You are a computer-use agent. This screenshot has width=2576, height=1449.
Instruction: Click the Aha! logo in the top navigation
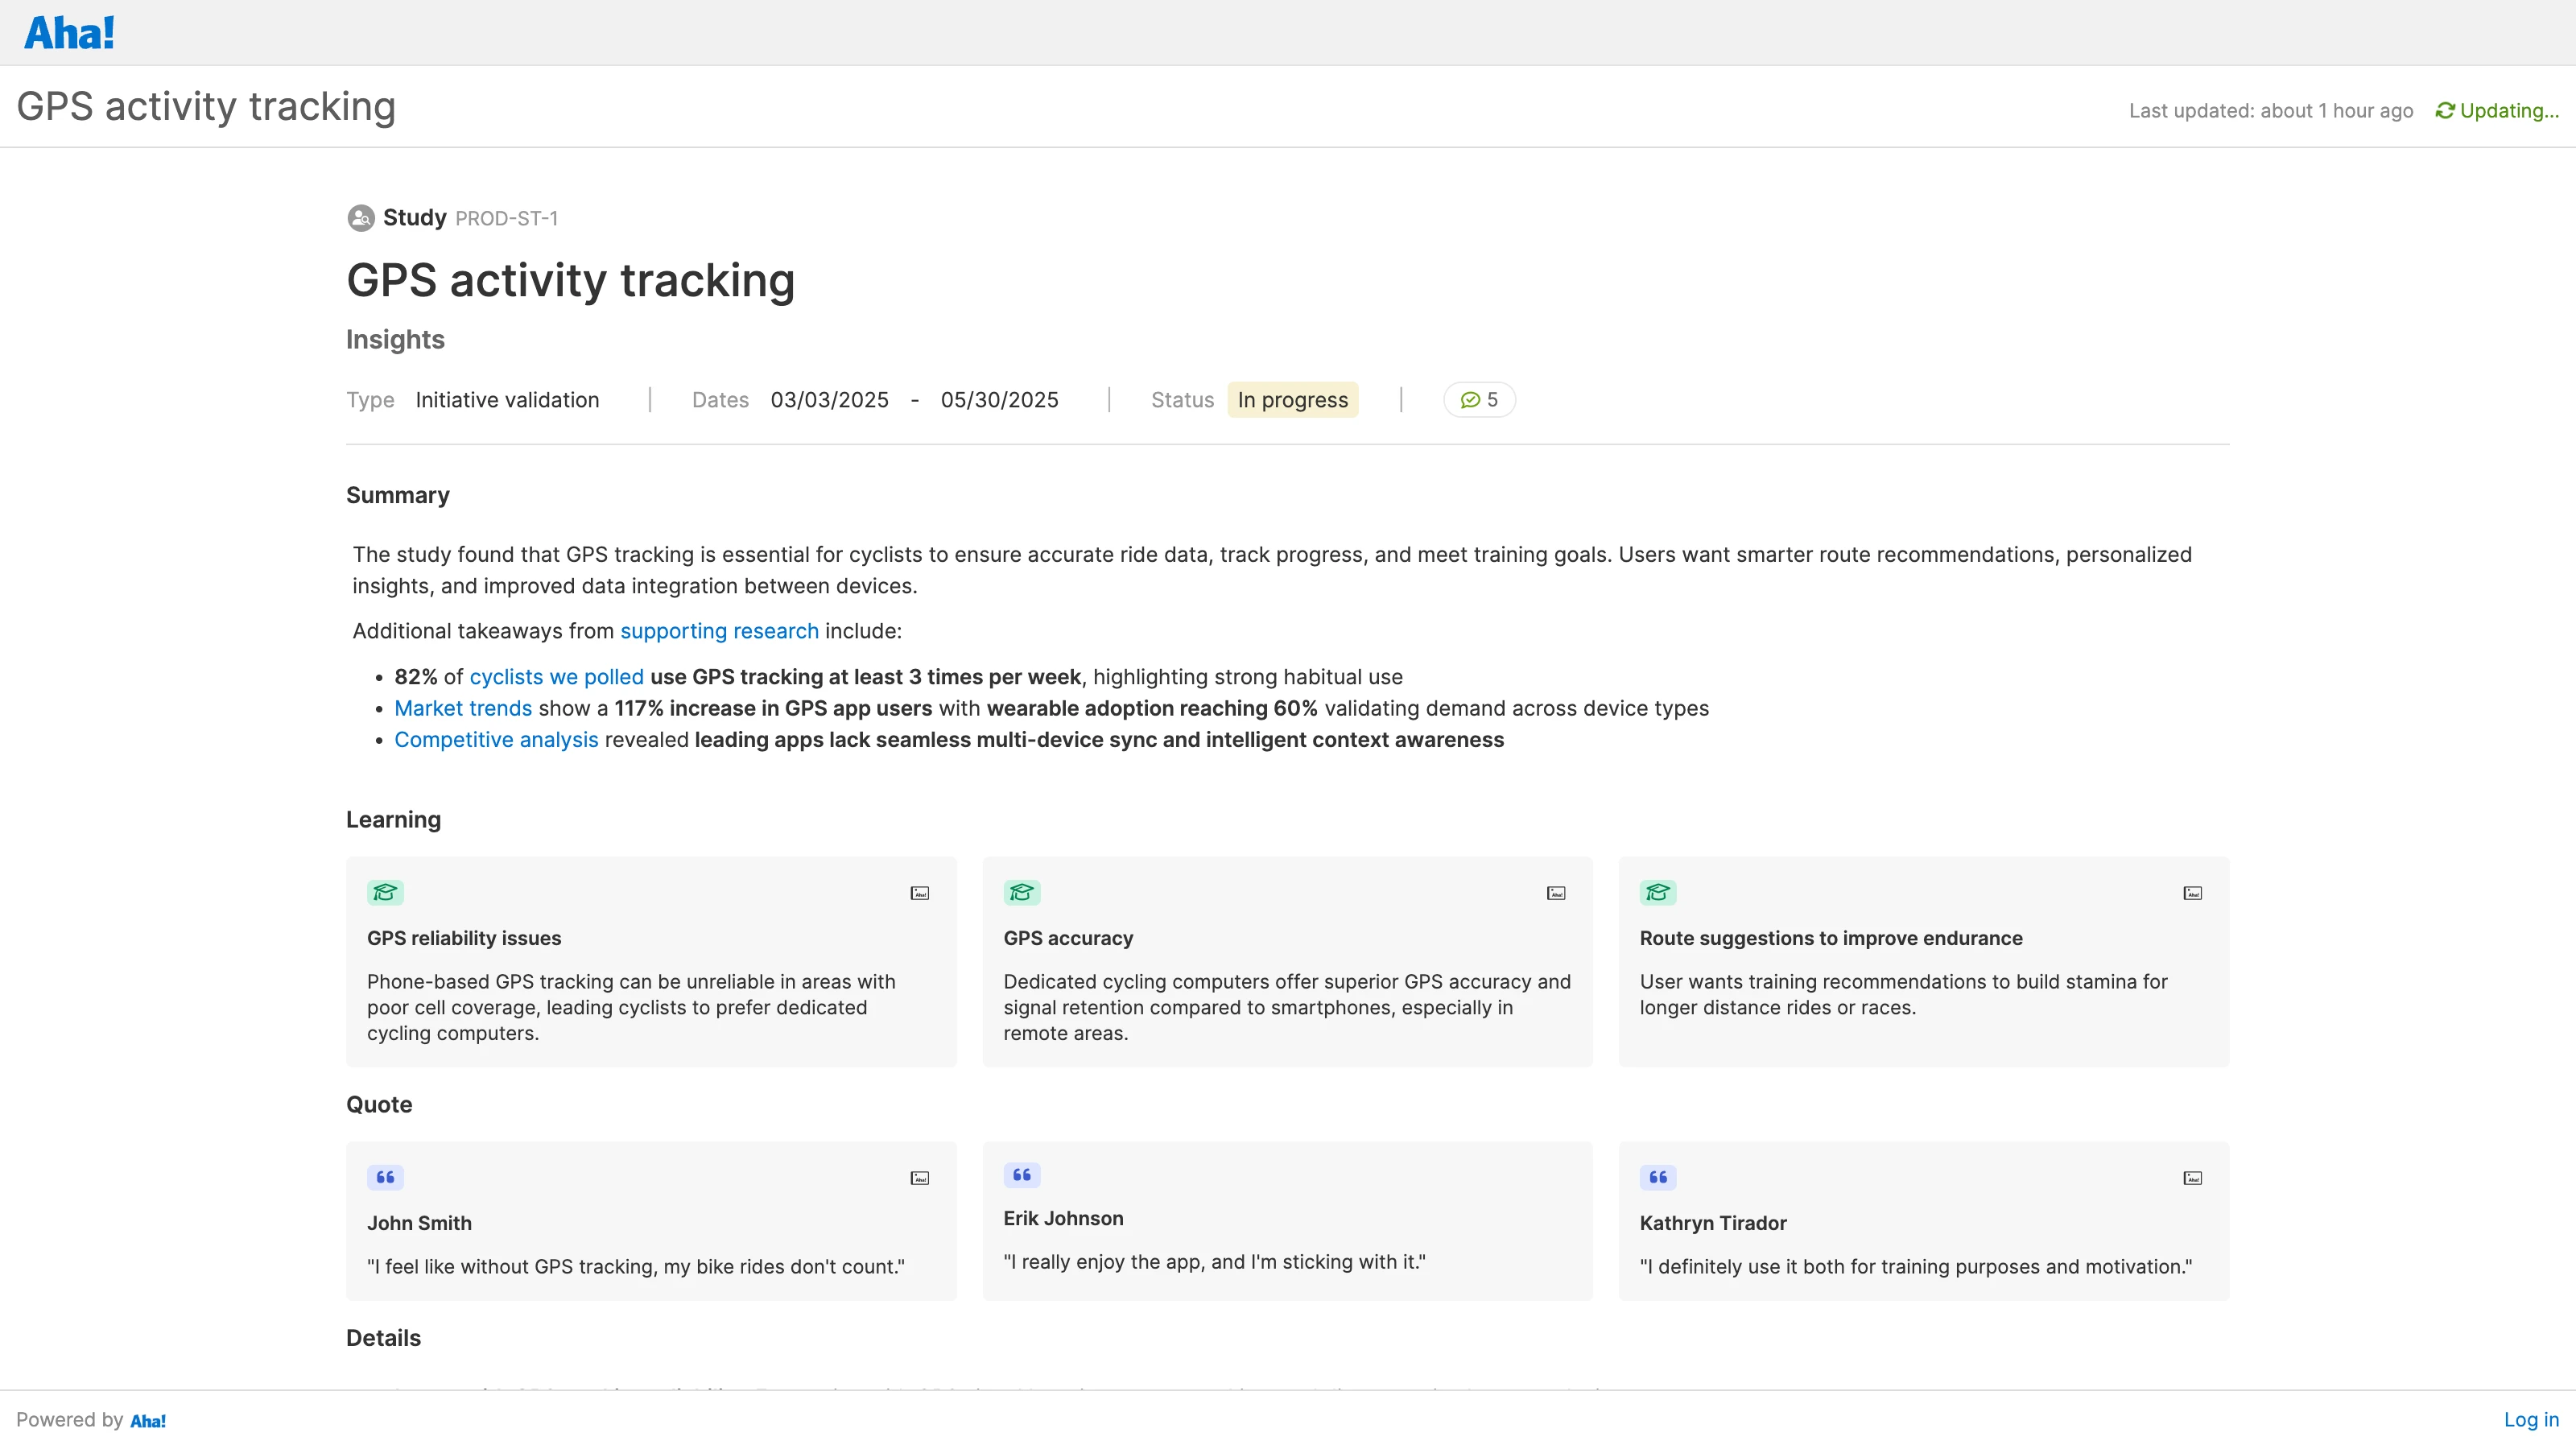[68, 31]
